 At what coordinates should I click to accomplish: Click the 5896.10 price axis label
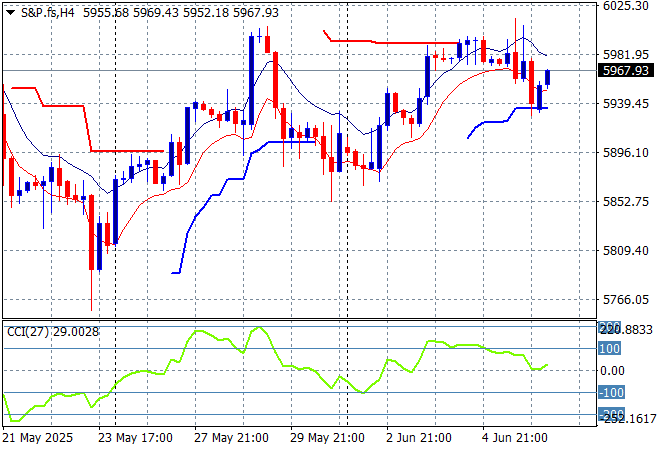[x=626, y=152]
